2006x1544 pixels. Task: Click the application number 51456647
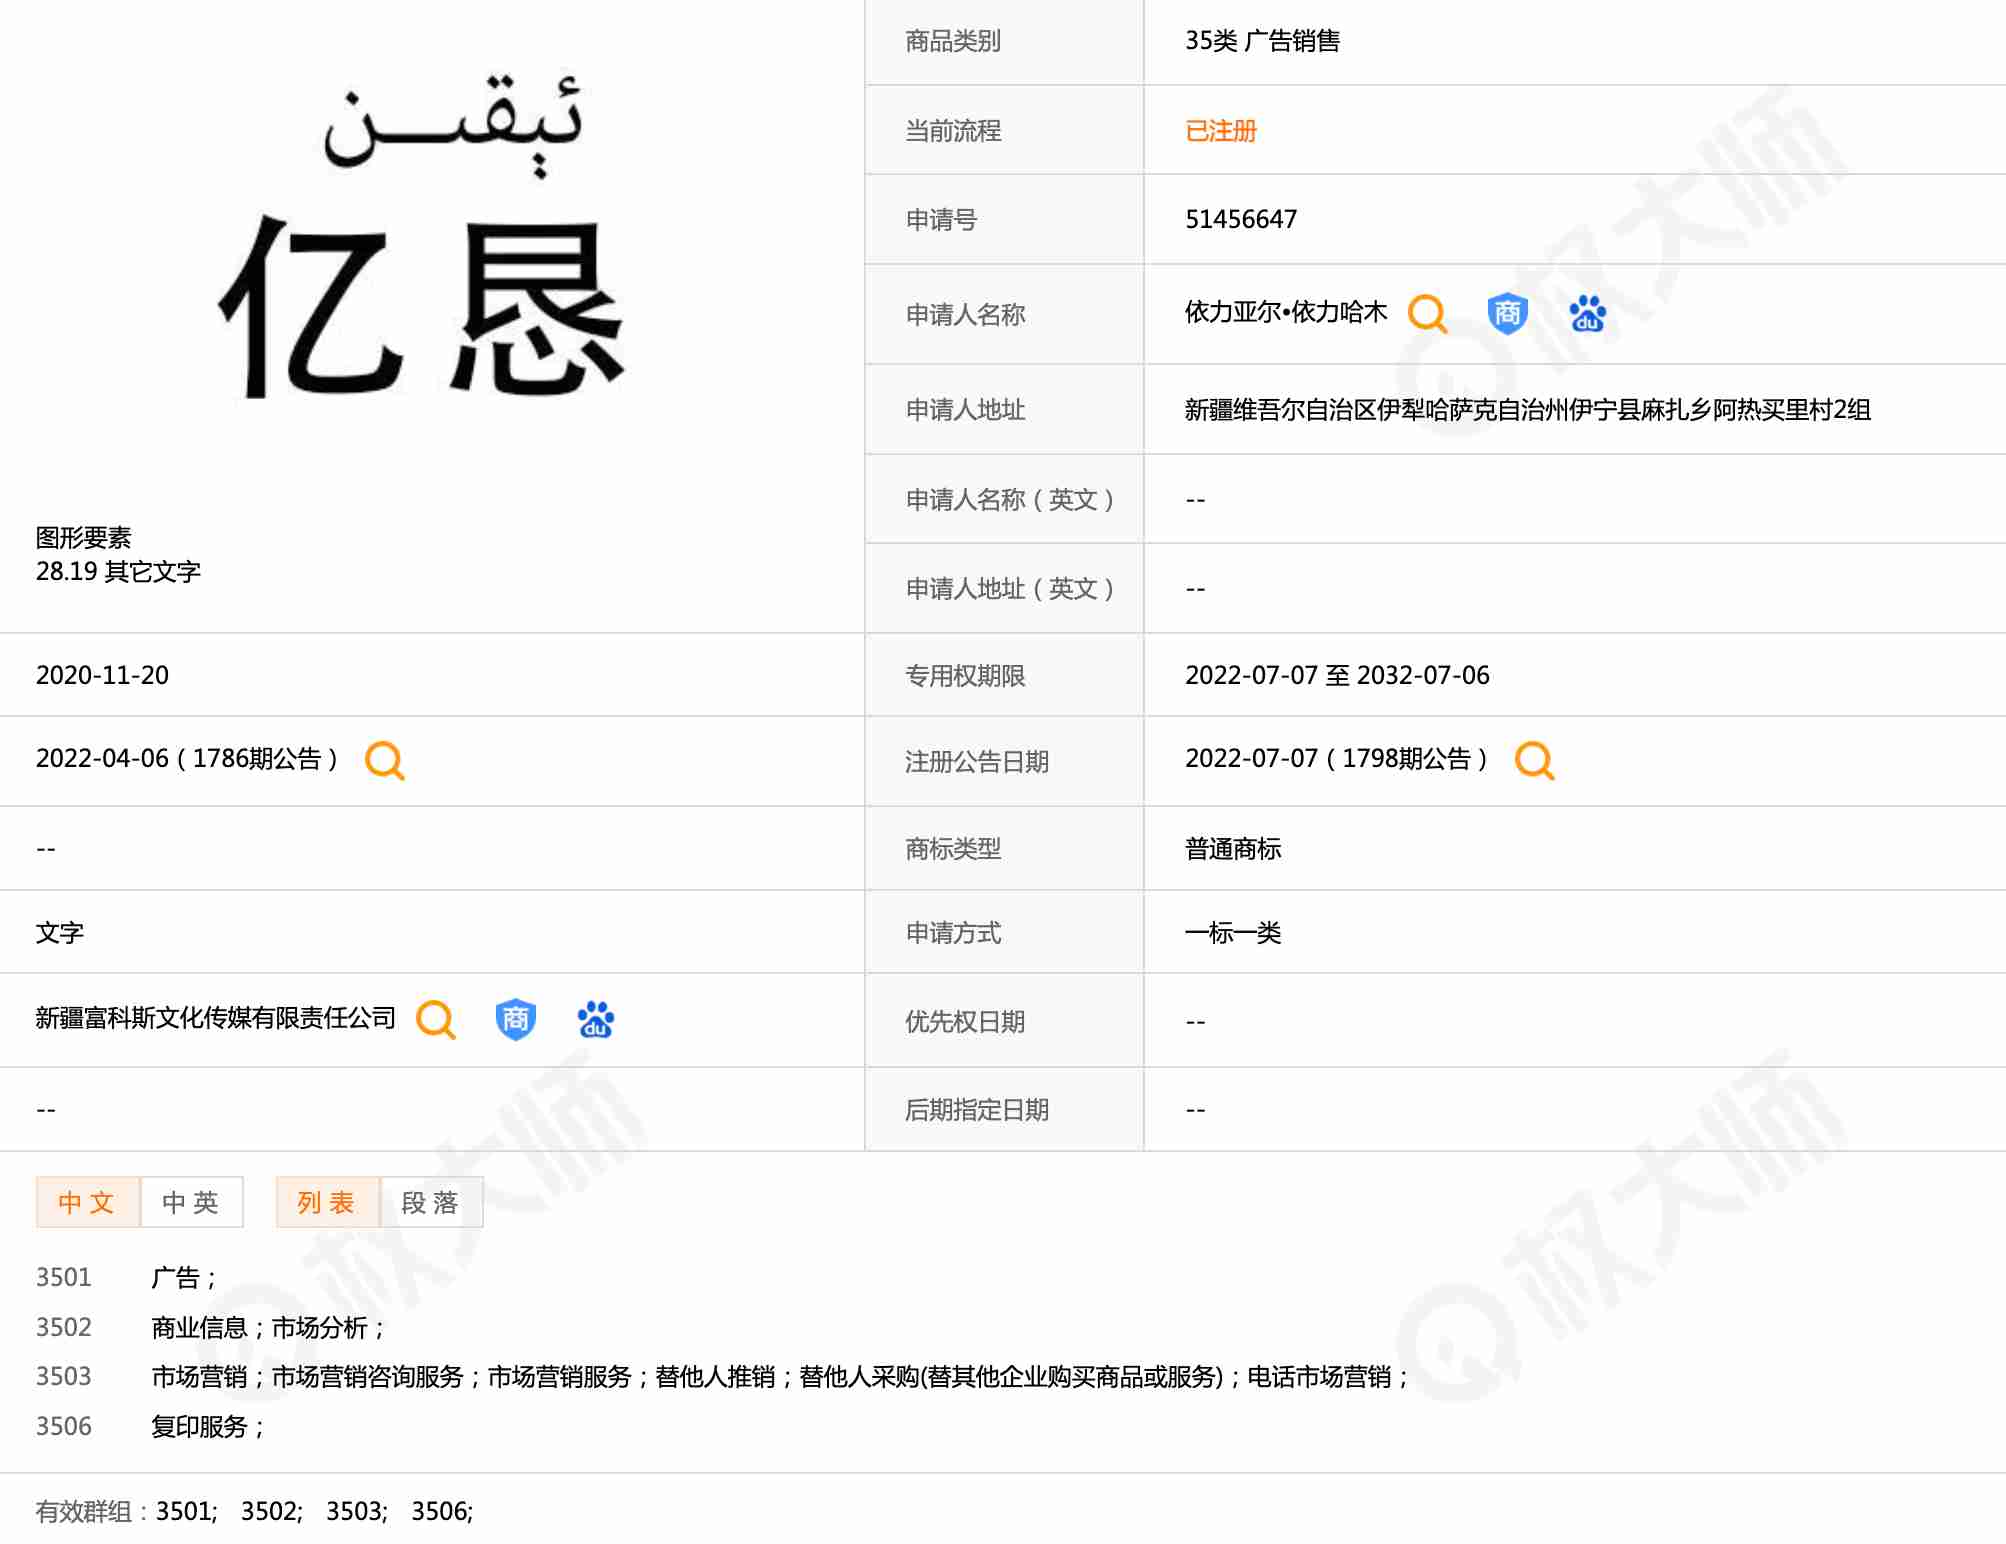1240,220
